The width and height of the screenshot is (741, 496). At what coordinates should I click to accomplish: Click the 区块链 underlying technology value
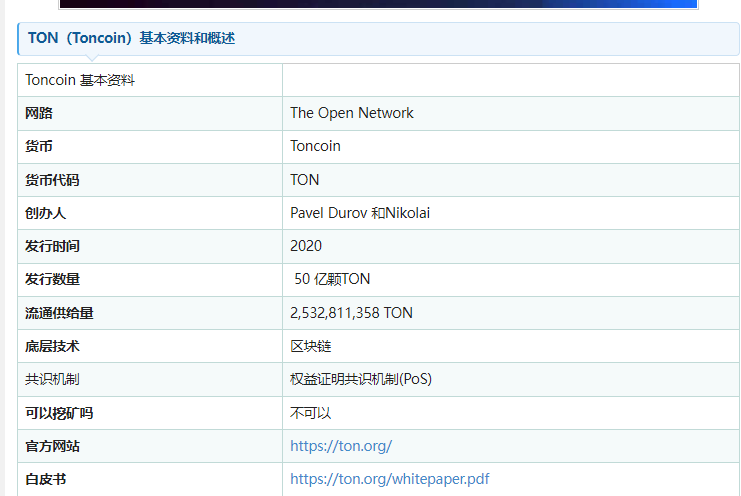click(310, 346)
